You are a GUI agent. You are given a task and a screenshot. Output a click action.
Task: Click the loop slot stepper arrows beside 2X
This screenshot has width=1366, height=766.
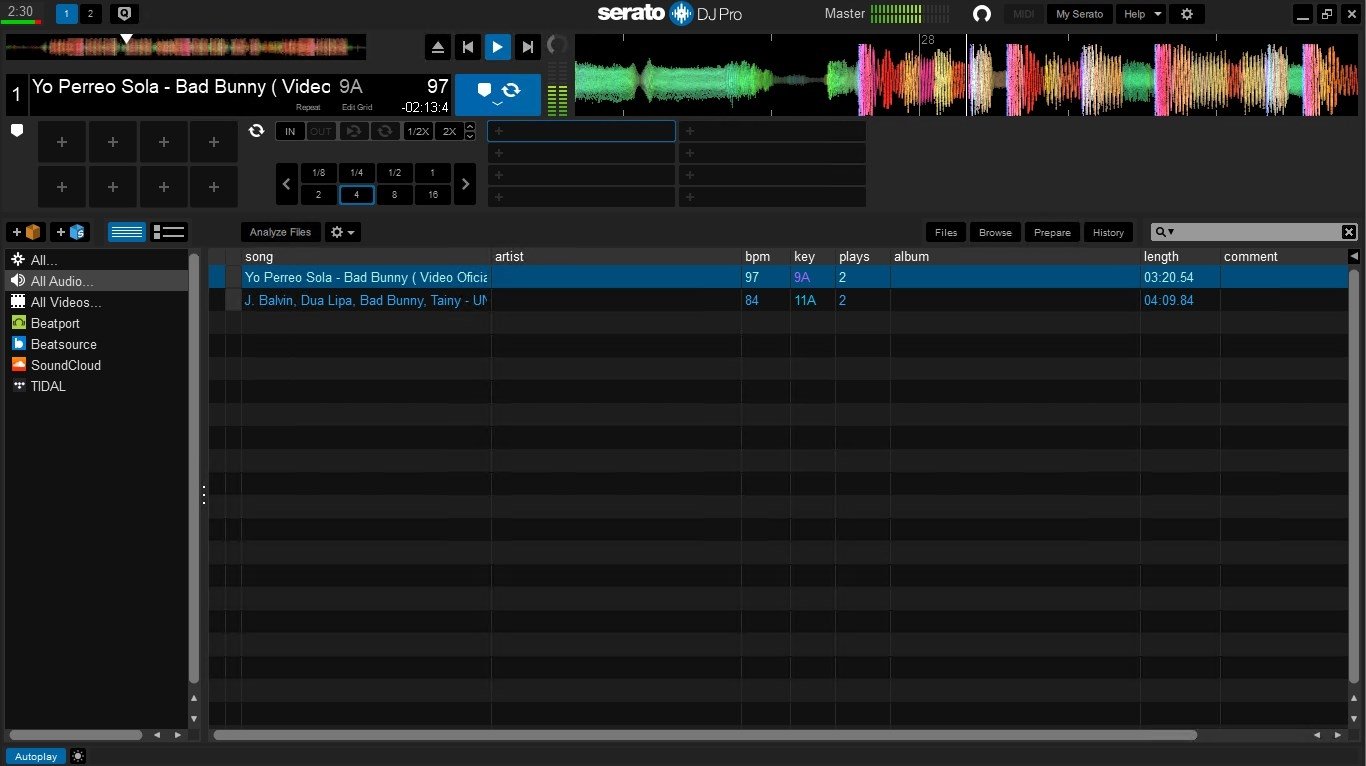point(470,131)
